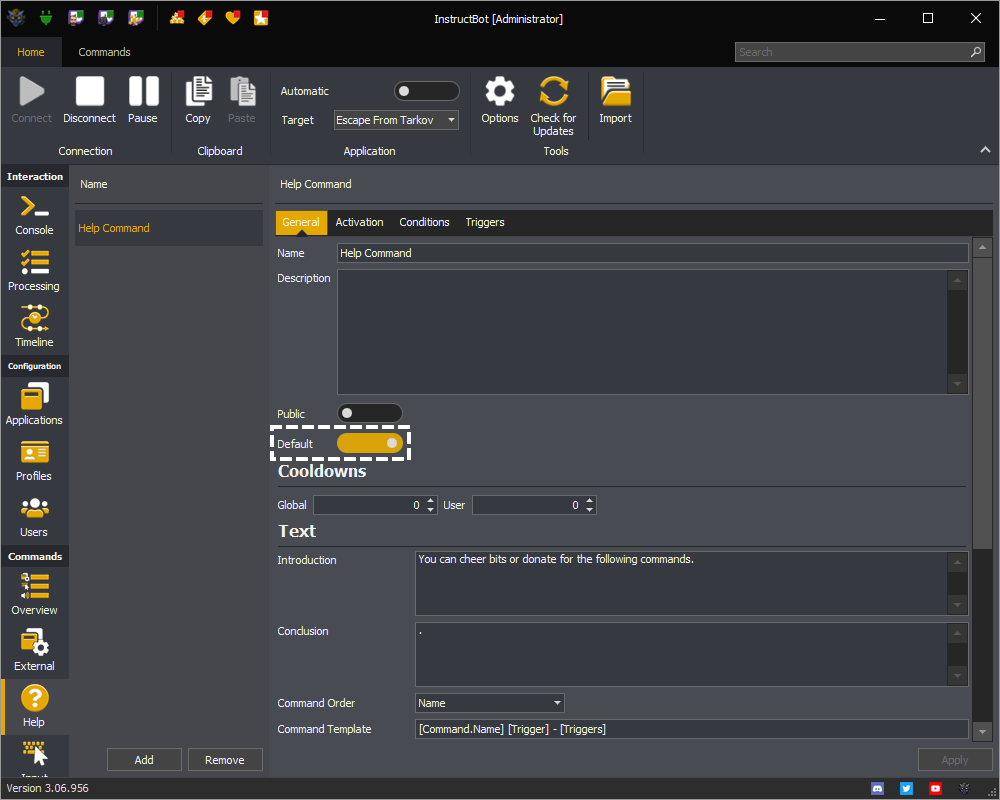This screenshot has height=800, width=1000.
Task: Click into the Conclusion text area
Action: 681,655
